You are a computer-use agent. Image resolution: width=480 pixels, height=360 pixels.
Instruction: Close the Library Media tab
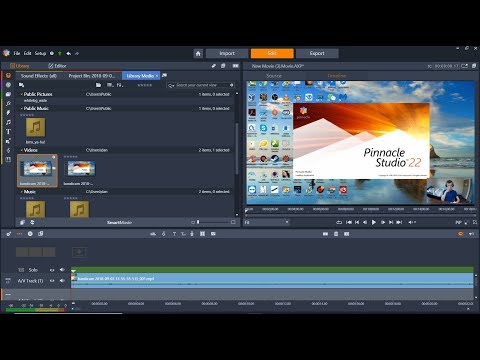click(x=157, y=76)
